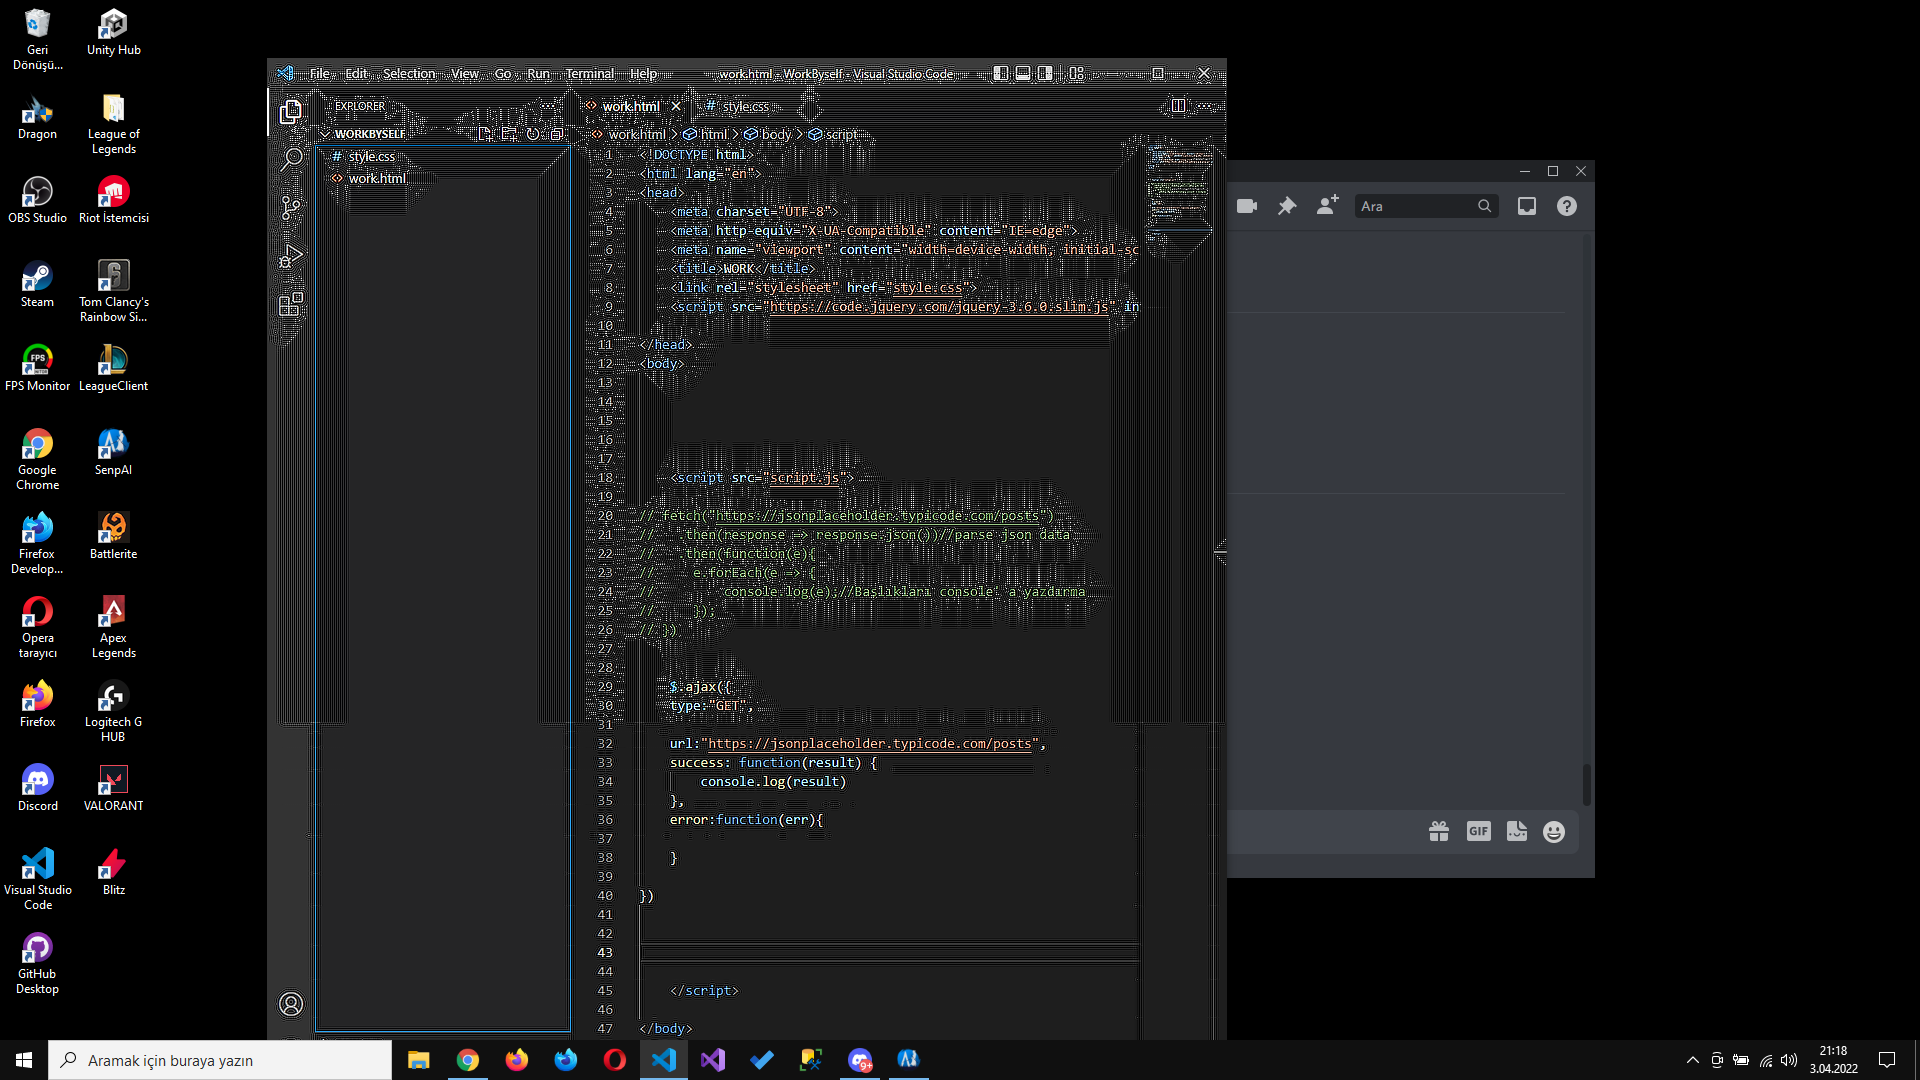
Task: Open the sticker picker in Discord
Action: click(x=1517, y=832)
